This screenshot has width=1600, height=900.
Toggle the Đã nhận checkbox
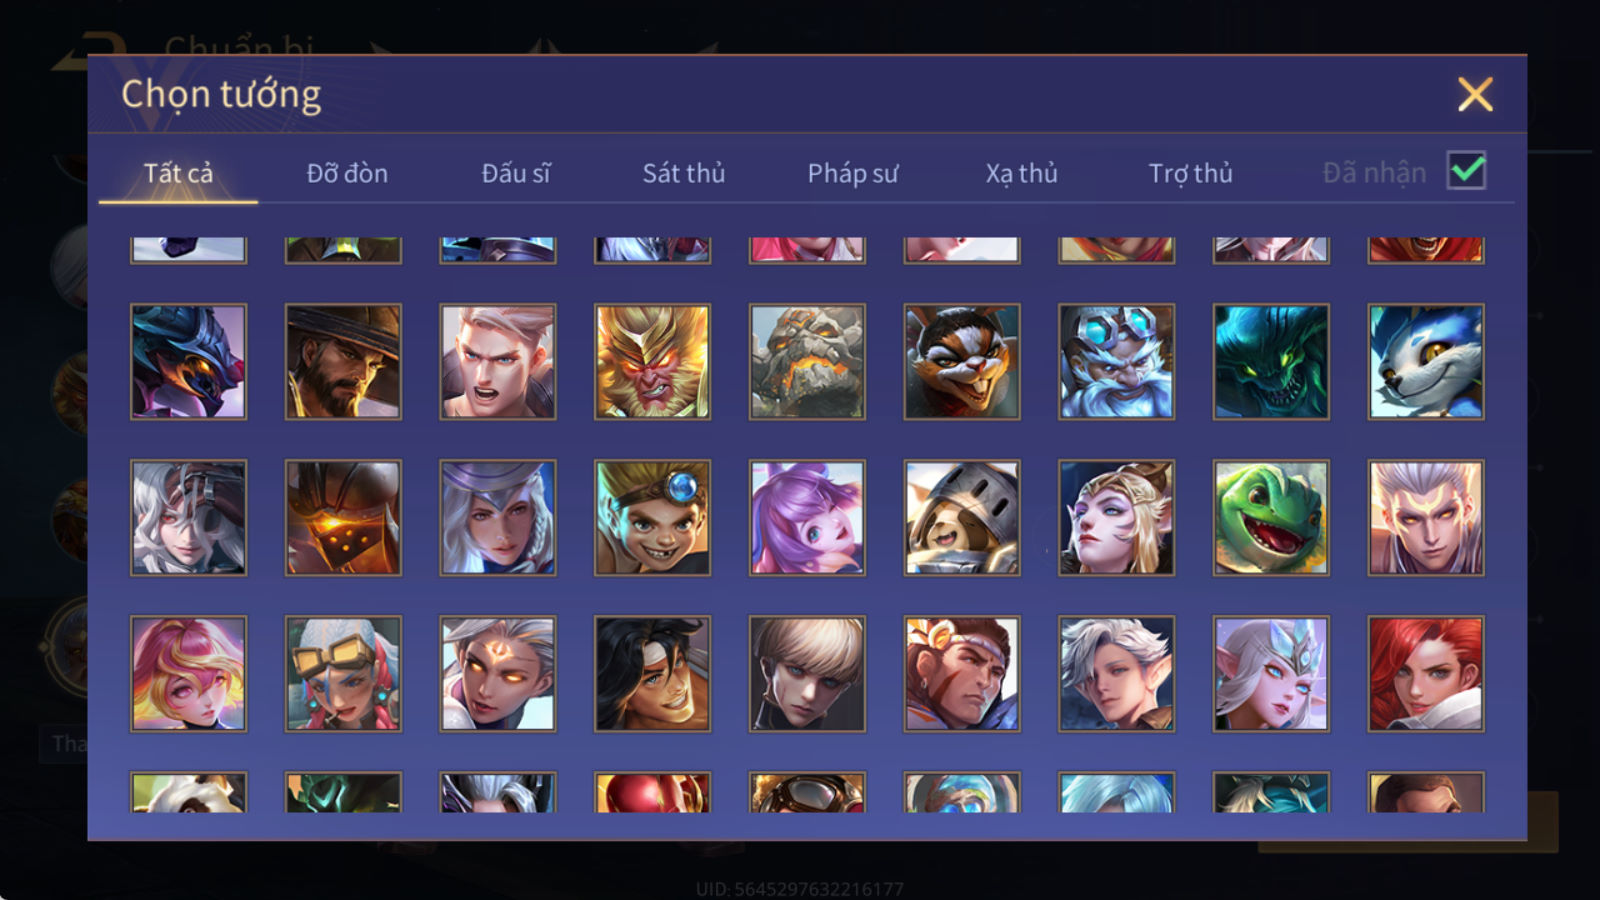1466,171
